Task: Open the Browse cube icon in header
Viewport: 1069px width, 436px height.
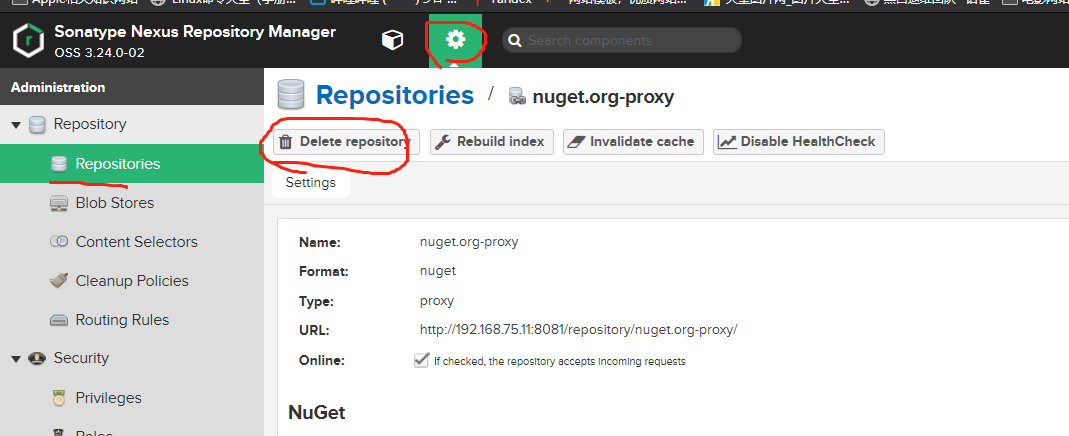Action: (x=392, y=40)
